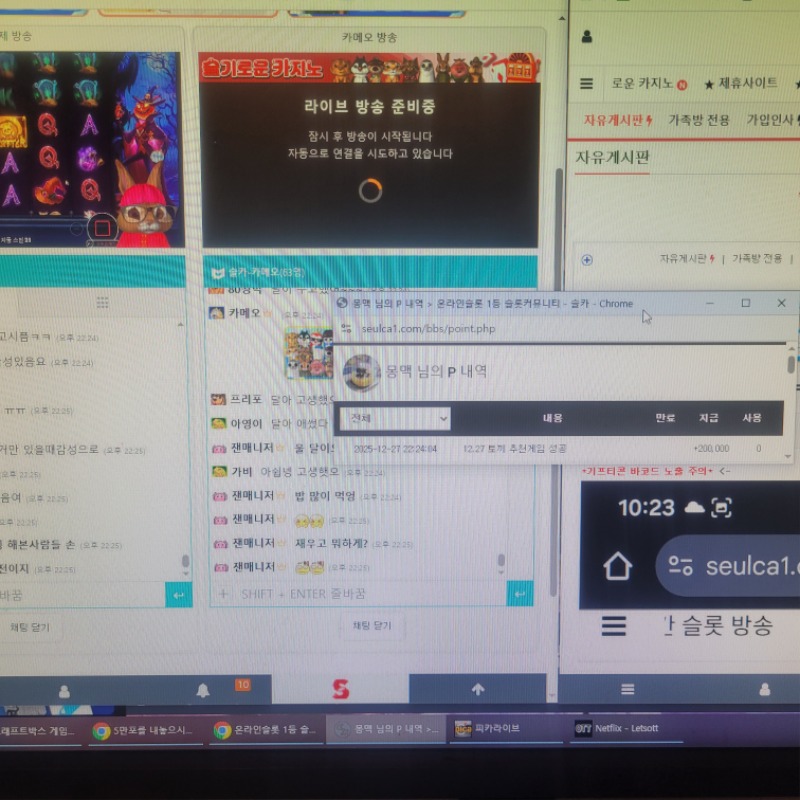Open notifications bell with 10 badge
Viewport: 800px width, 800px height.
click(203, 690)
